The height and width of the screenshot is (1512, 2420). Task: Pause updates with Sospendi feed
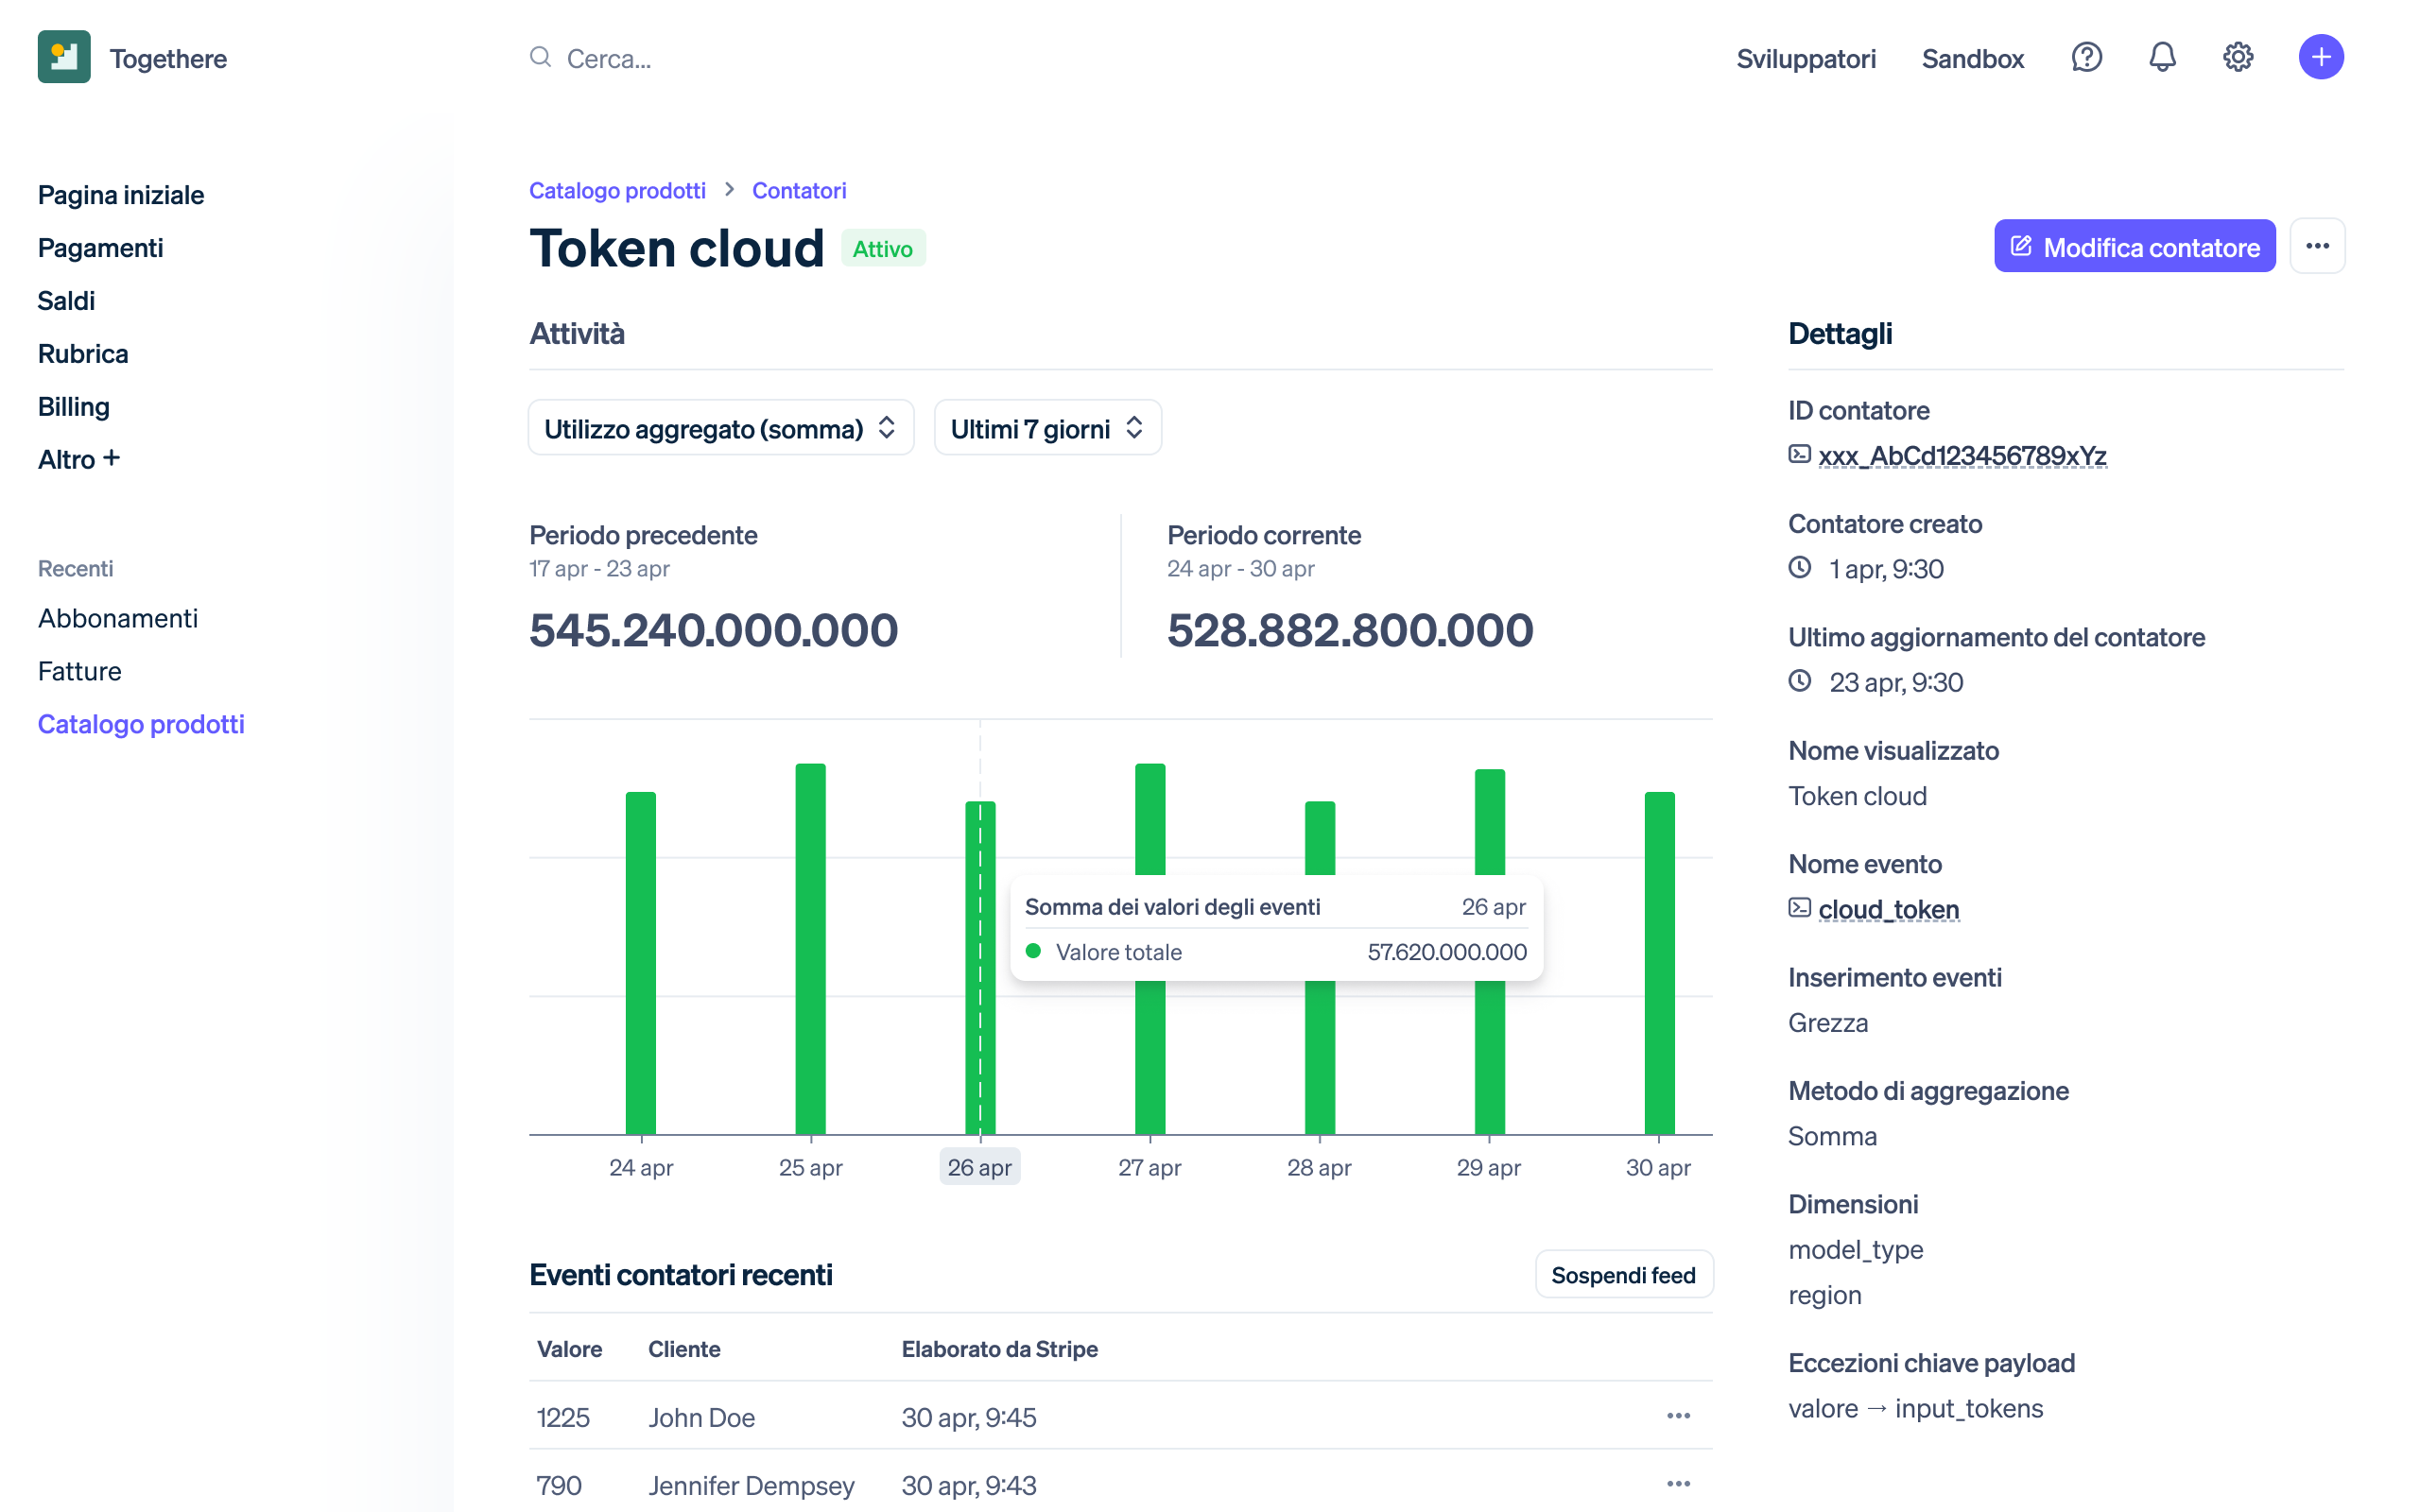click(1622, 1275)
